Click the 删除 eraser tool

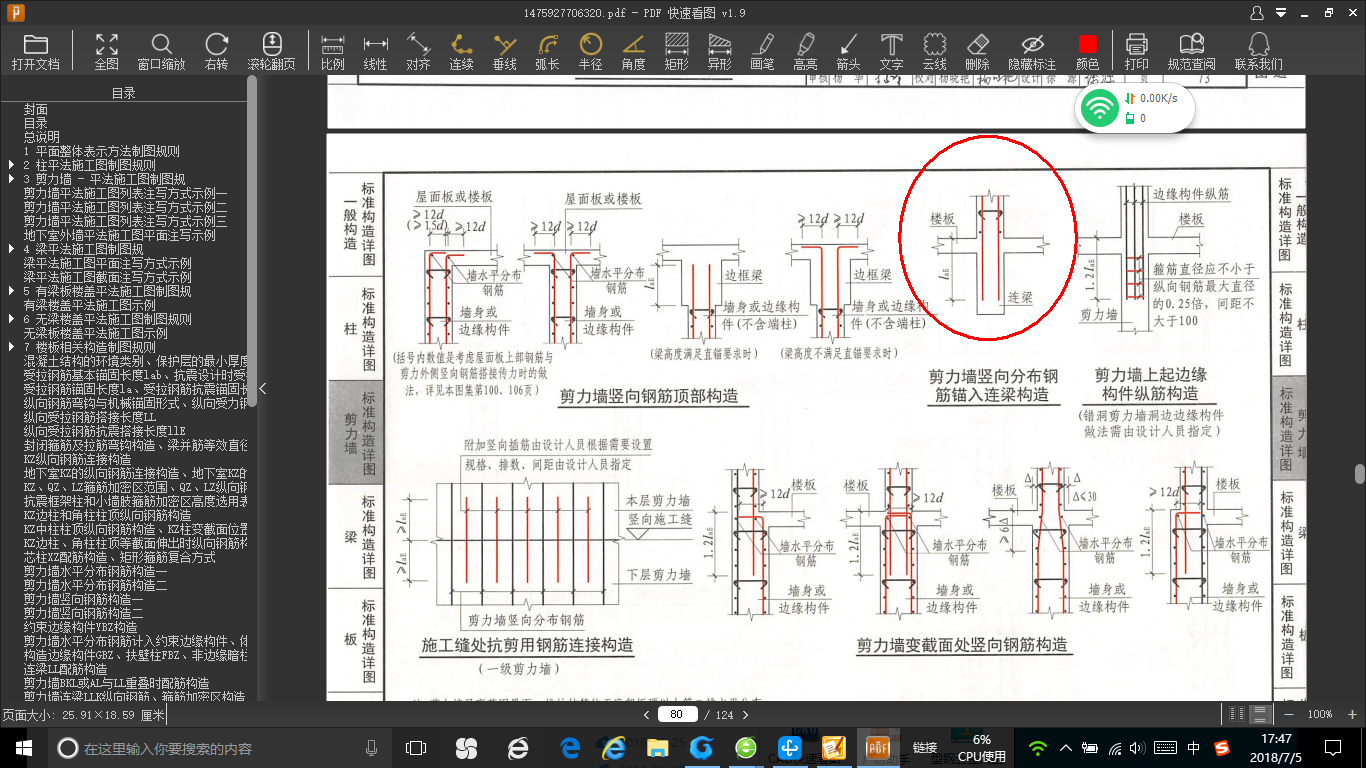tap(978, 52)
